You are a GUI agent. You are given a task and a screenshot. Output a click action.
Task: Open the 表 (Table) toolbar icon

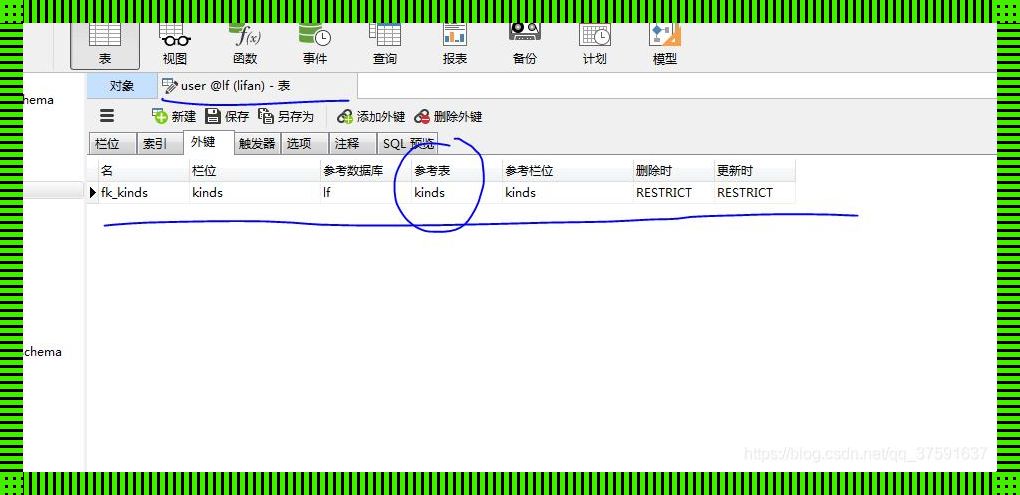(x=105, y=46)
